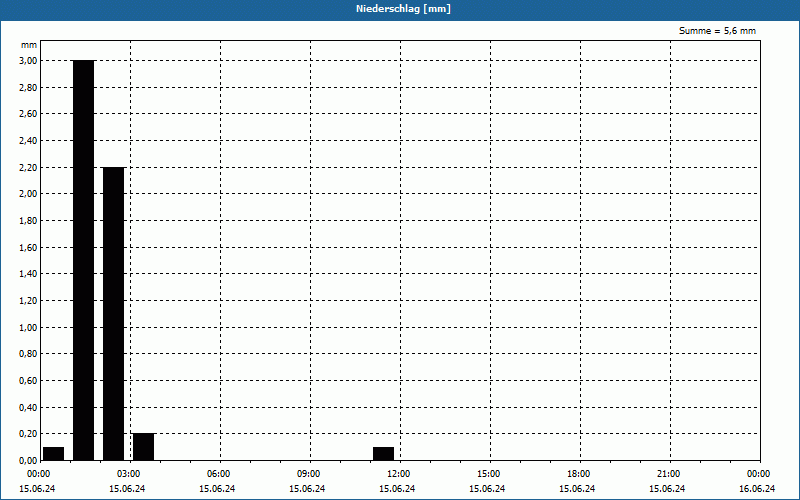Click the 2,40 y-axis label
The image size is (800, 500).
coord(28,141)
